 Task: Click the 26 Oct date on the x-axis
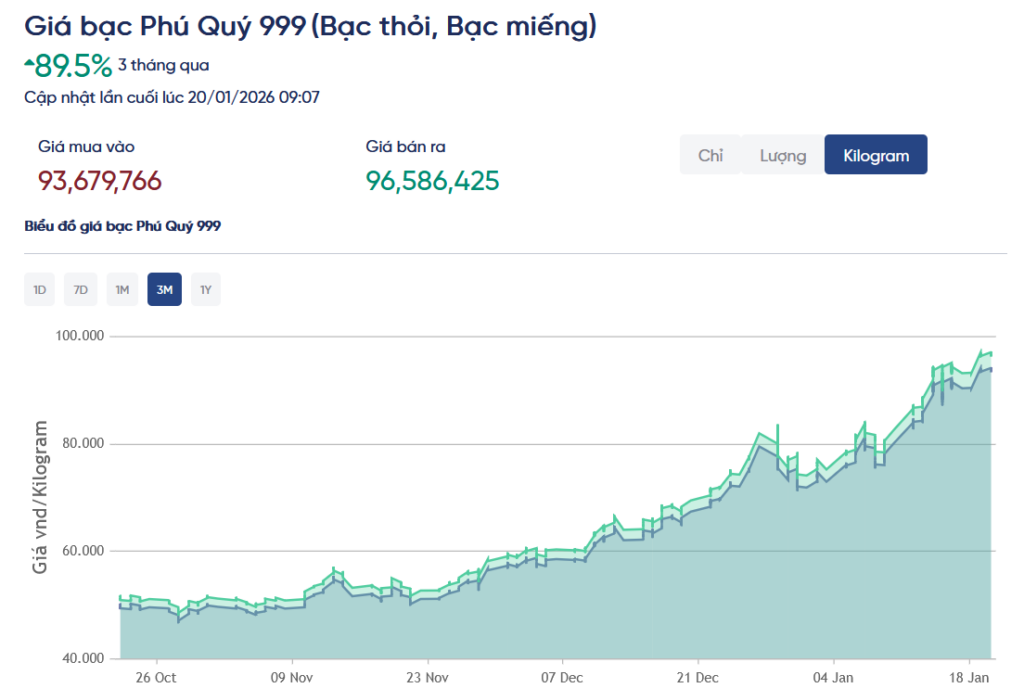[x=156, y=675]
